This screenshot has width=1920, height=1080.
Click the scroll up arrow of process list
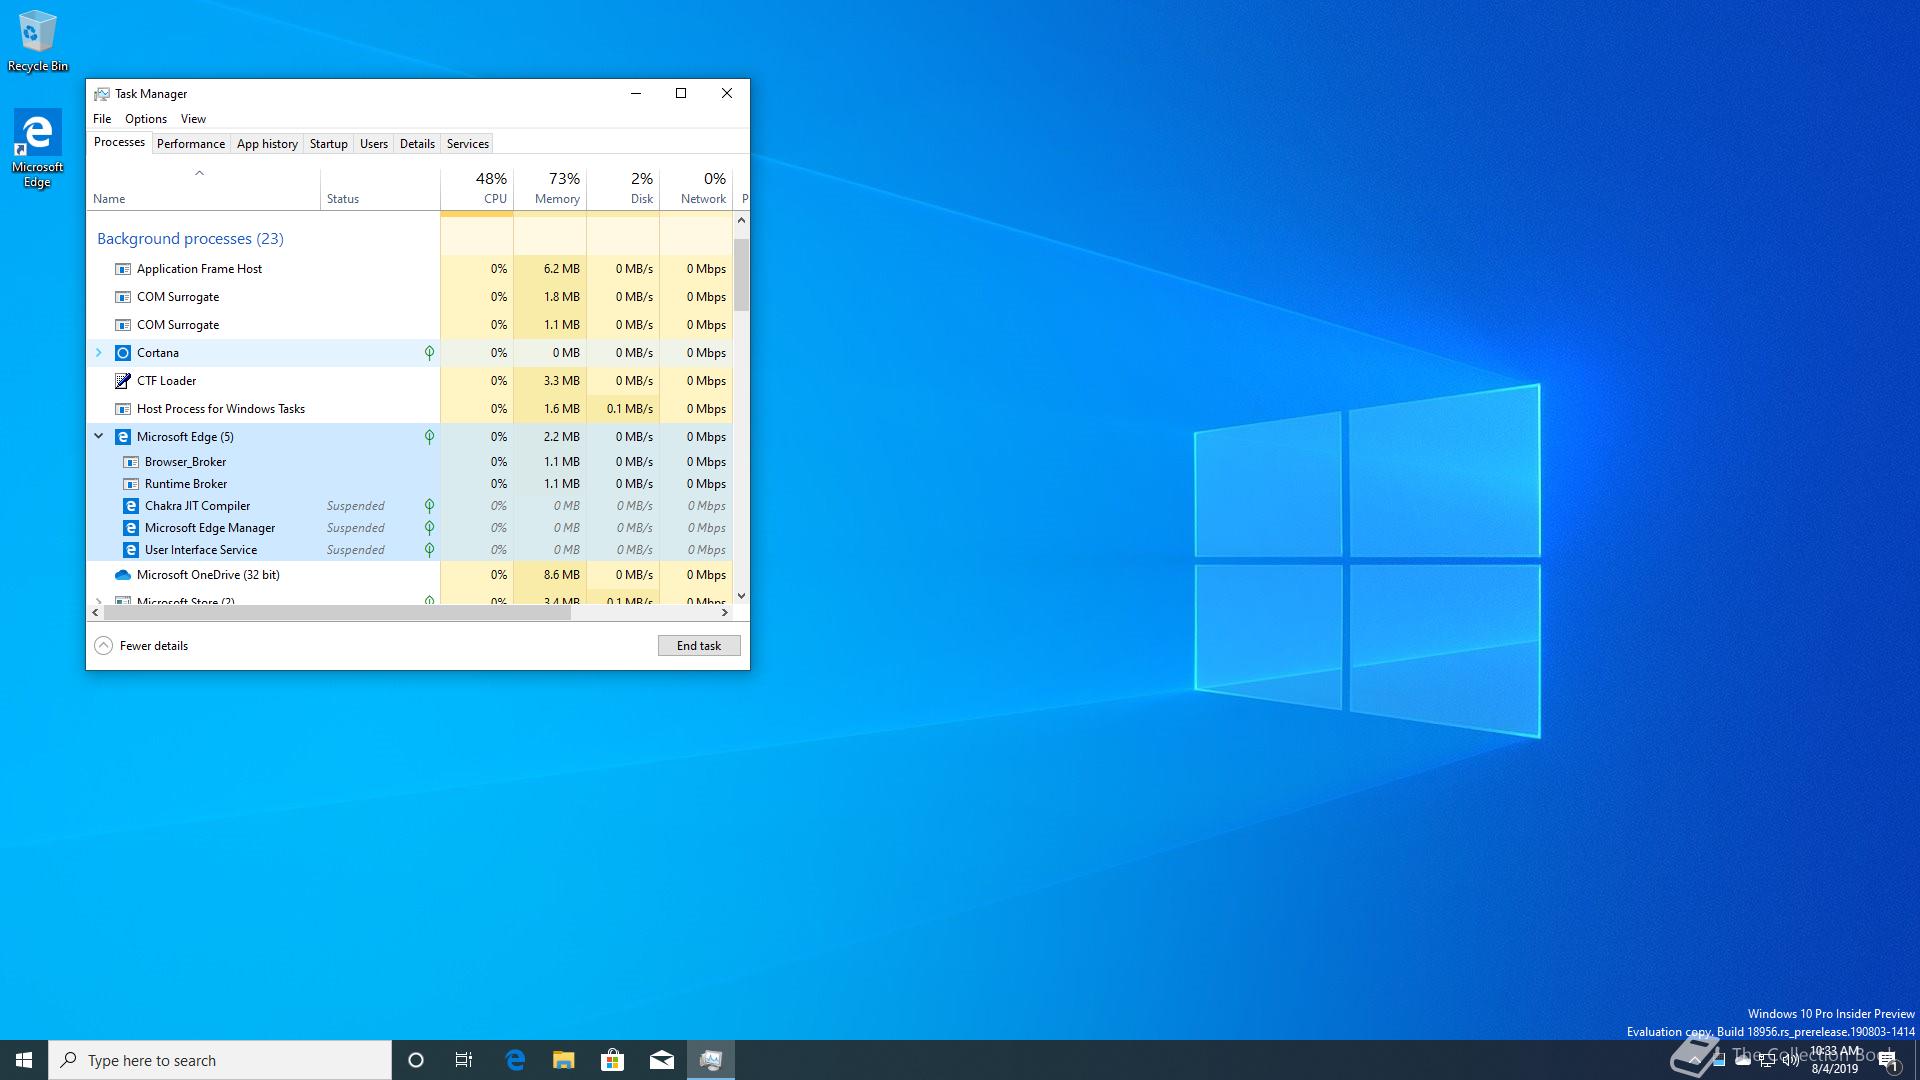point(741,220)
